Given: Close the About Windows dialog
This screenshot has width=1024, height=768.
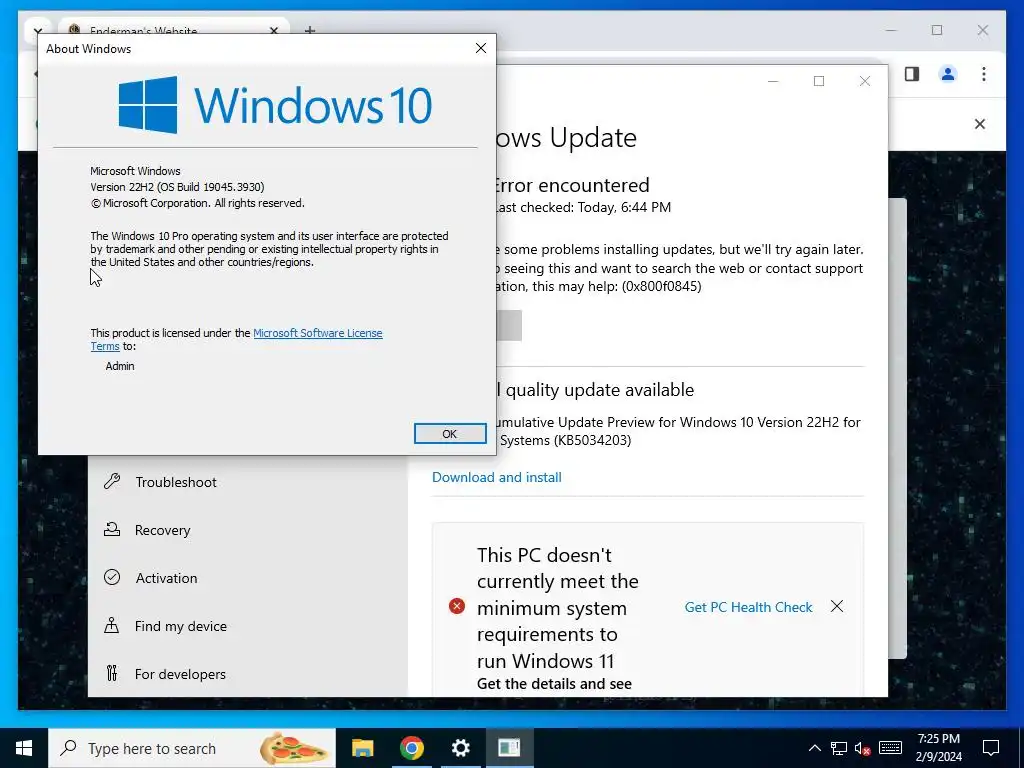Looking at the screenshot, I should tap(481, 48).
